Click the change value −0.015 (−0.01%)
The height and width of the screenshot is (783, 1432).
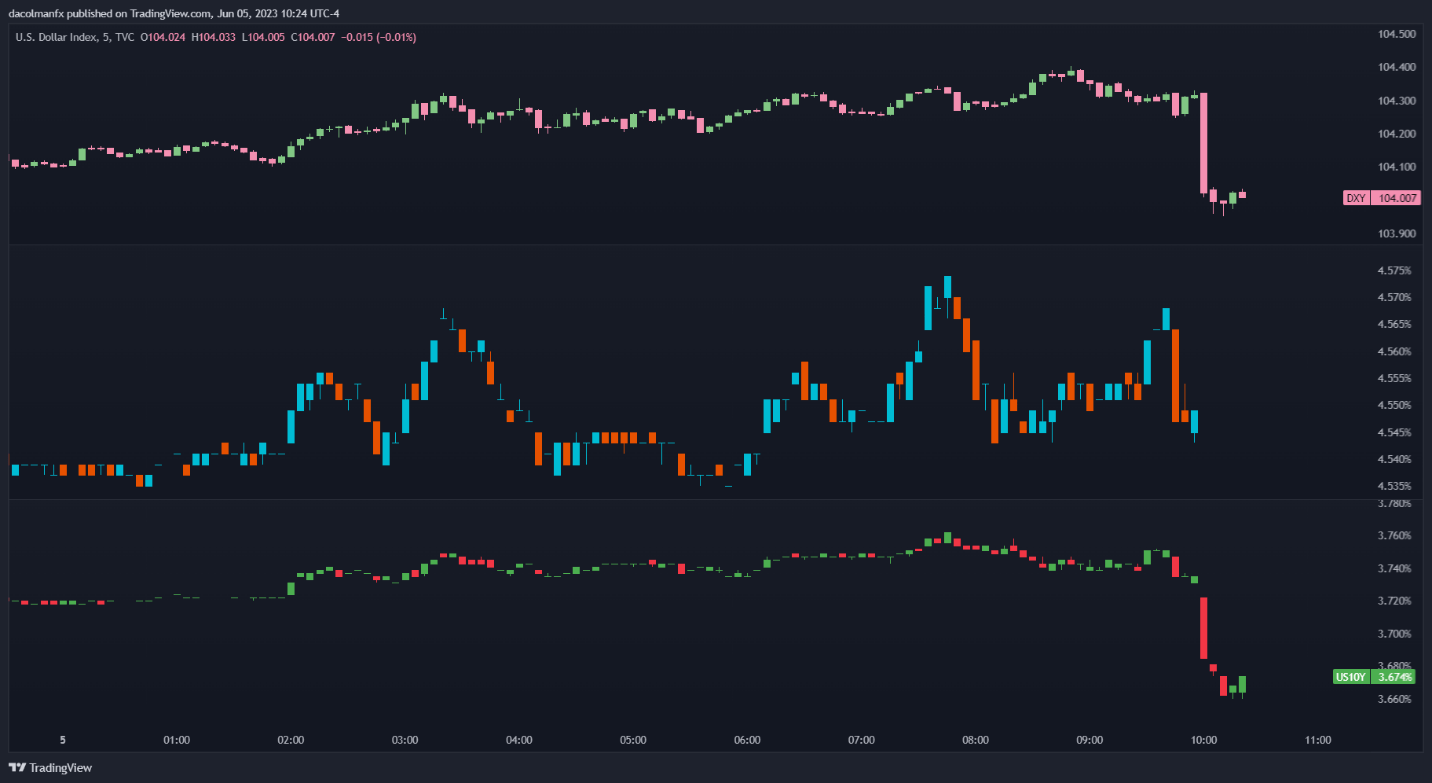click(379, 37)
